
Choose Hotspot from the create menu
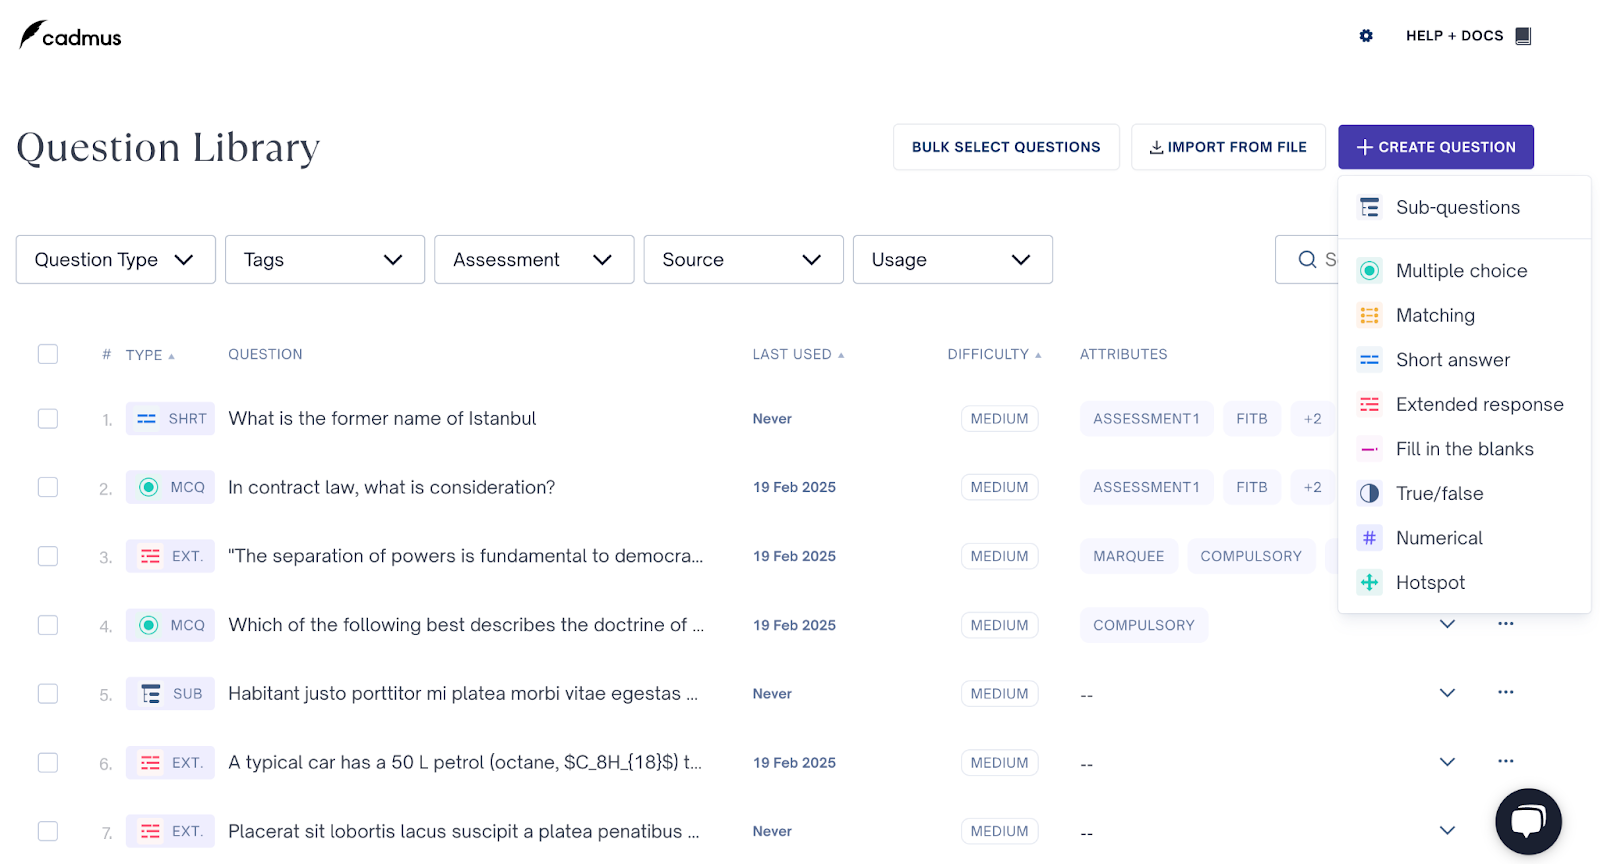1464,582
